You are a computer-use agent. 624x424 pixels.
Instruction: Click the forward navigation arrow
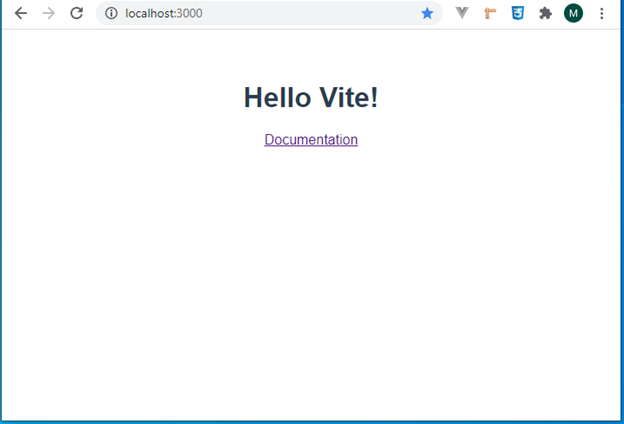tap(49, 13)
